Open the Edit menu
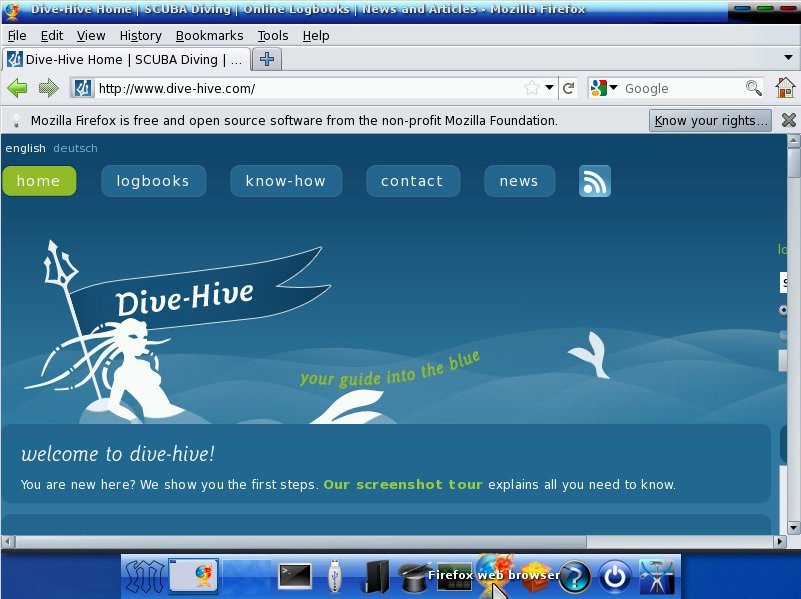 click(x=52, y=36)
